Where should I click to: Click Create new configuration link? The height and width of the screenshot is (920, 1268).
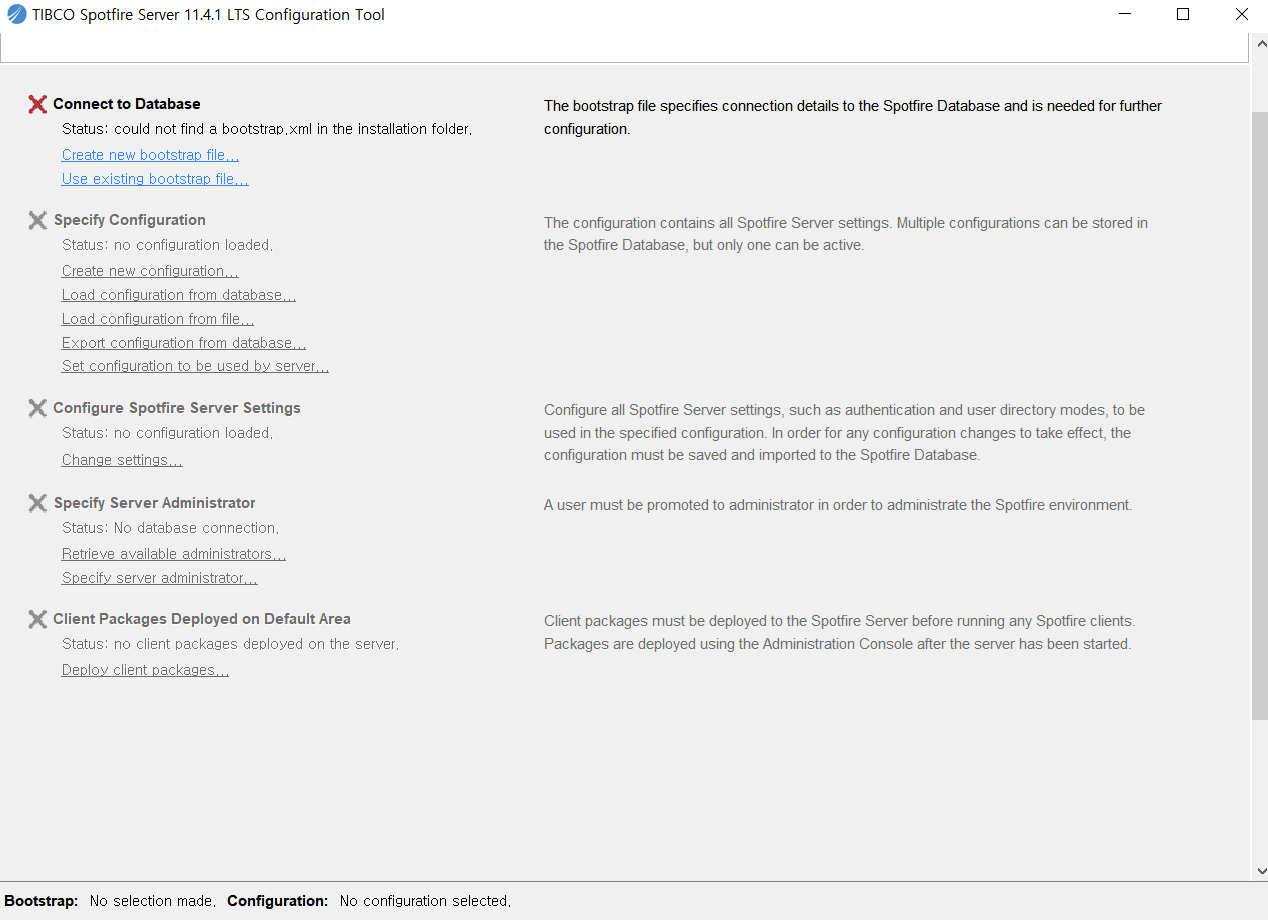tap(150, 271)
